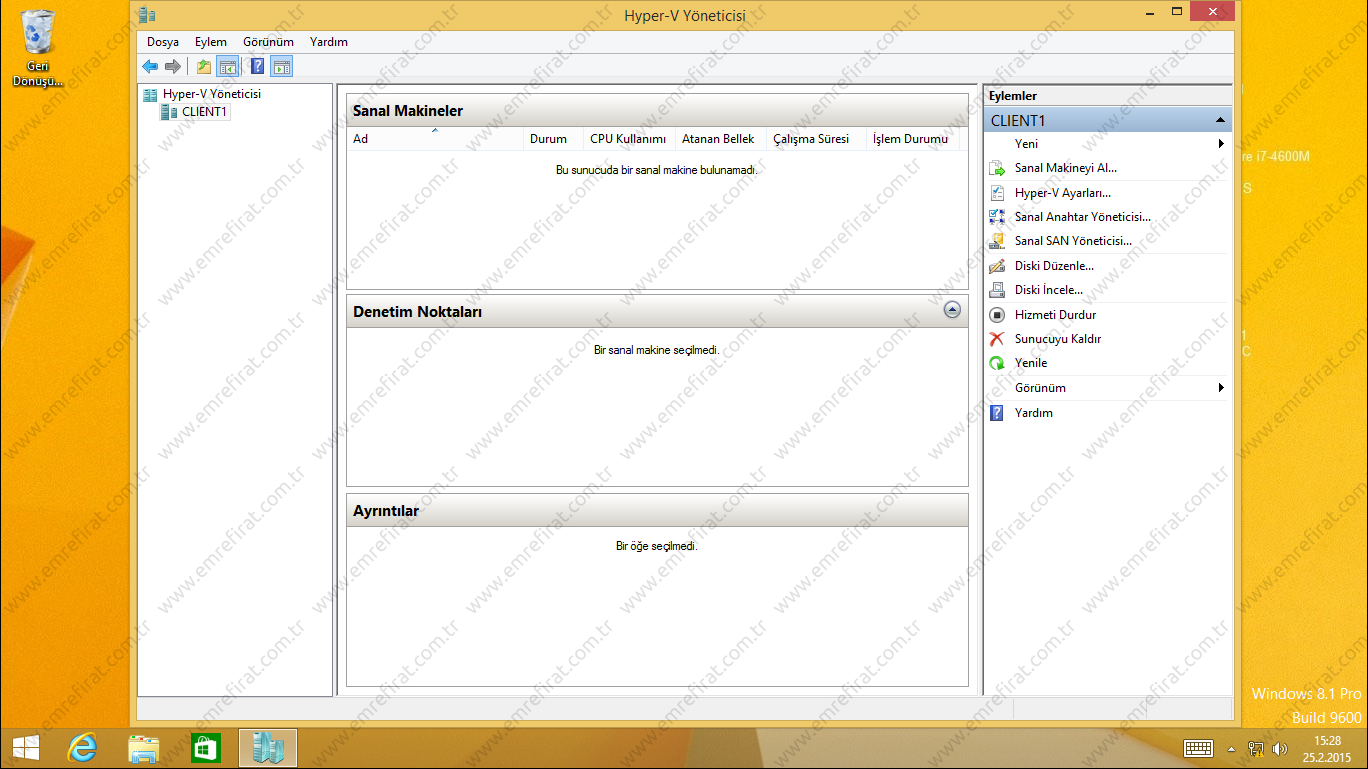1368x769 pixels.
Task: Collapse the CLIENT1 actions header
Action: [x=1220, y=120]
